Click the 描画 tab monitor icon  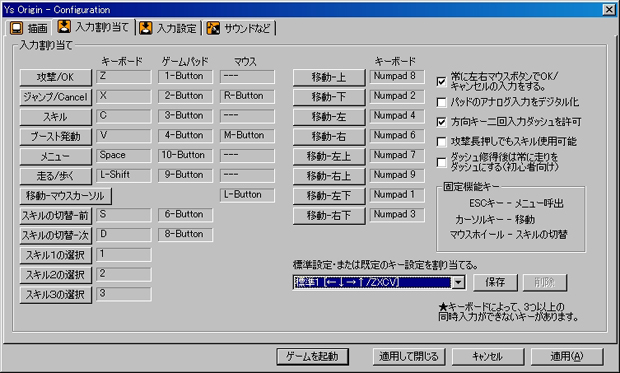(17, 28)
